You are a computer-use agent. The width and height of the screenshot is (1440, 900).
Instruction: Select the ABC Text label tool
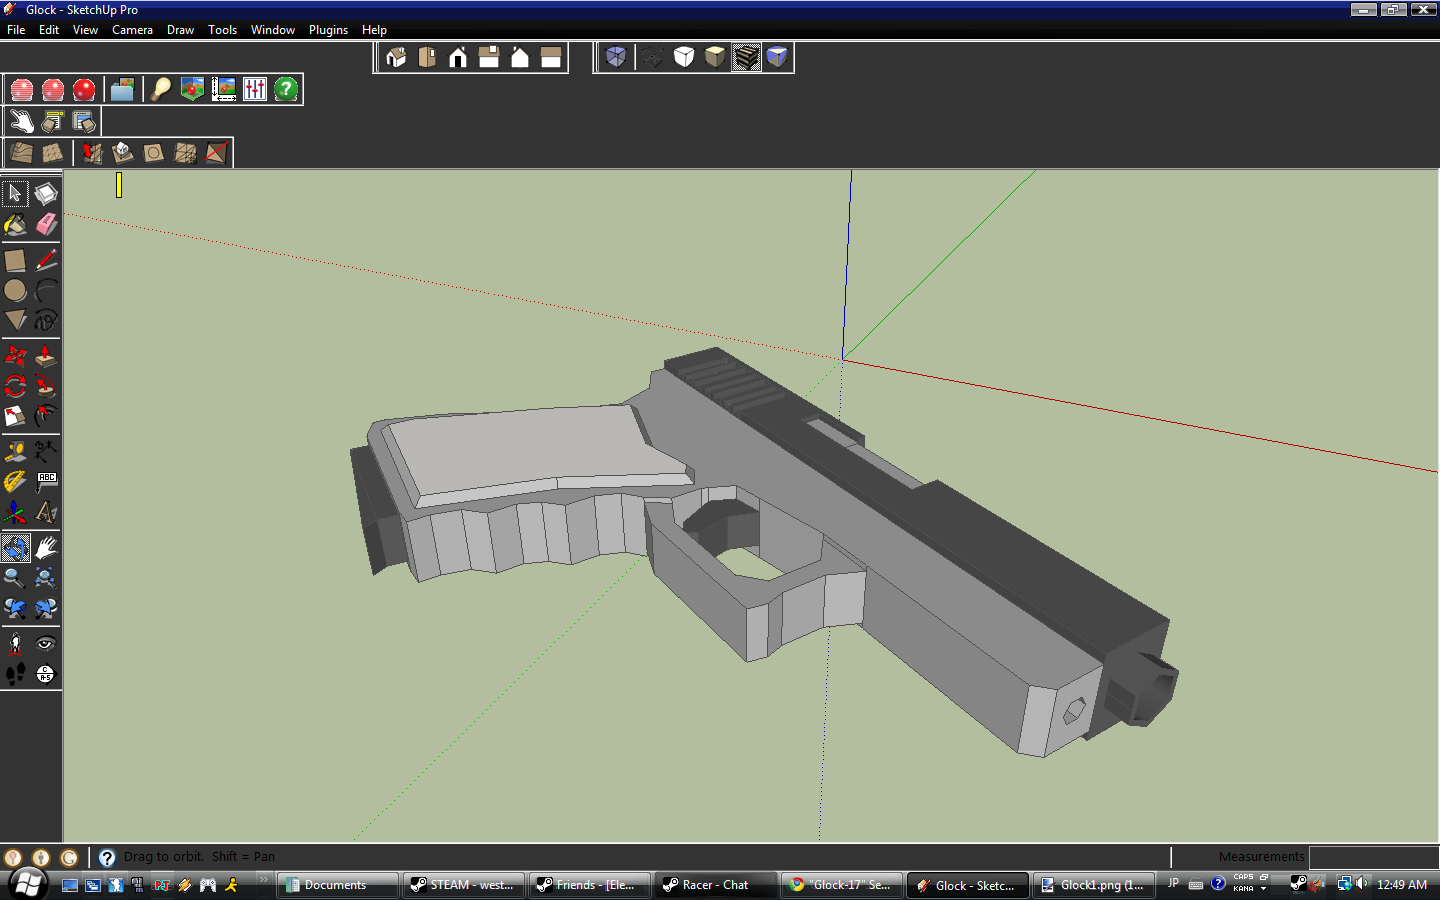pyautogui.click(x=46, y=482)
